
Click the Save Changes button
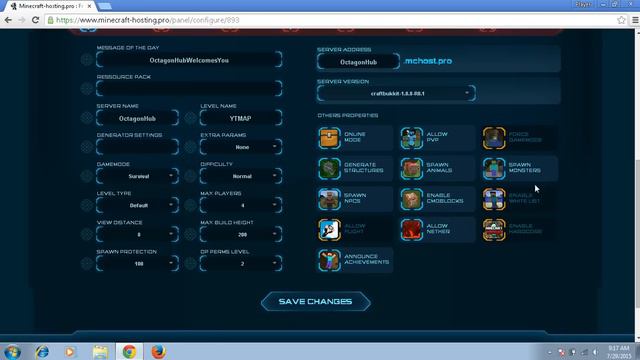pyautogui.click(x=316, y=302)
